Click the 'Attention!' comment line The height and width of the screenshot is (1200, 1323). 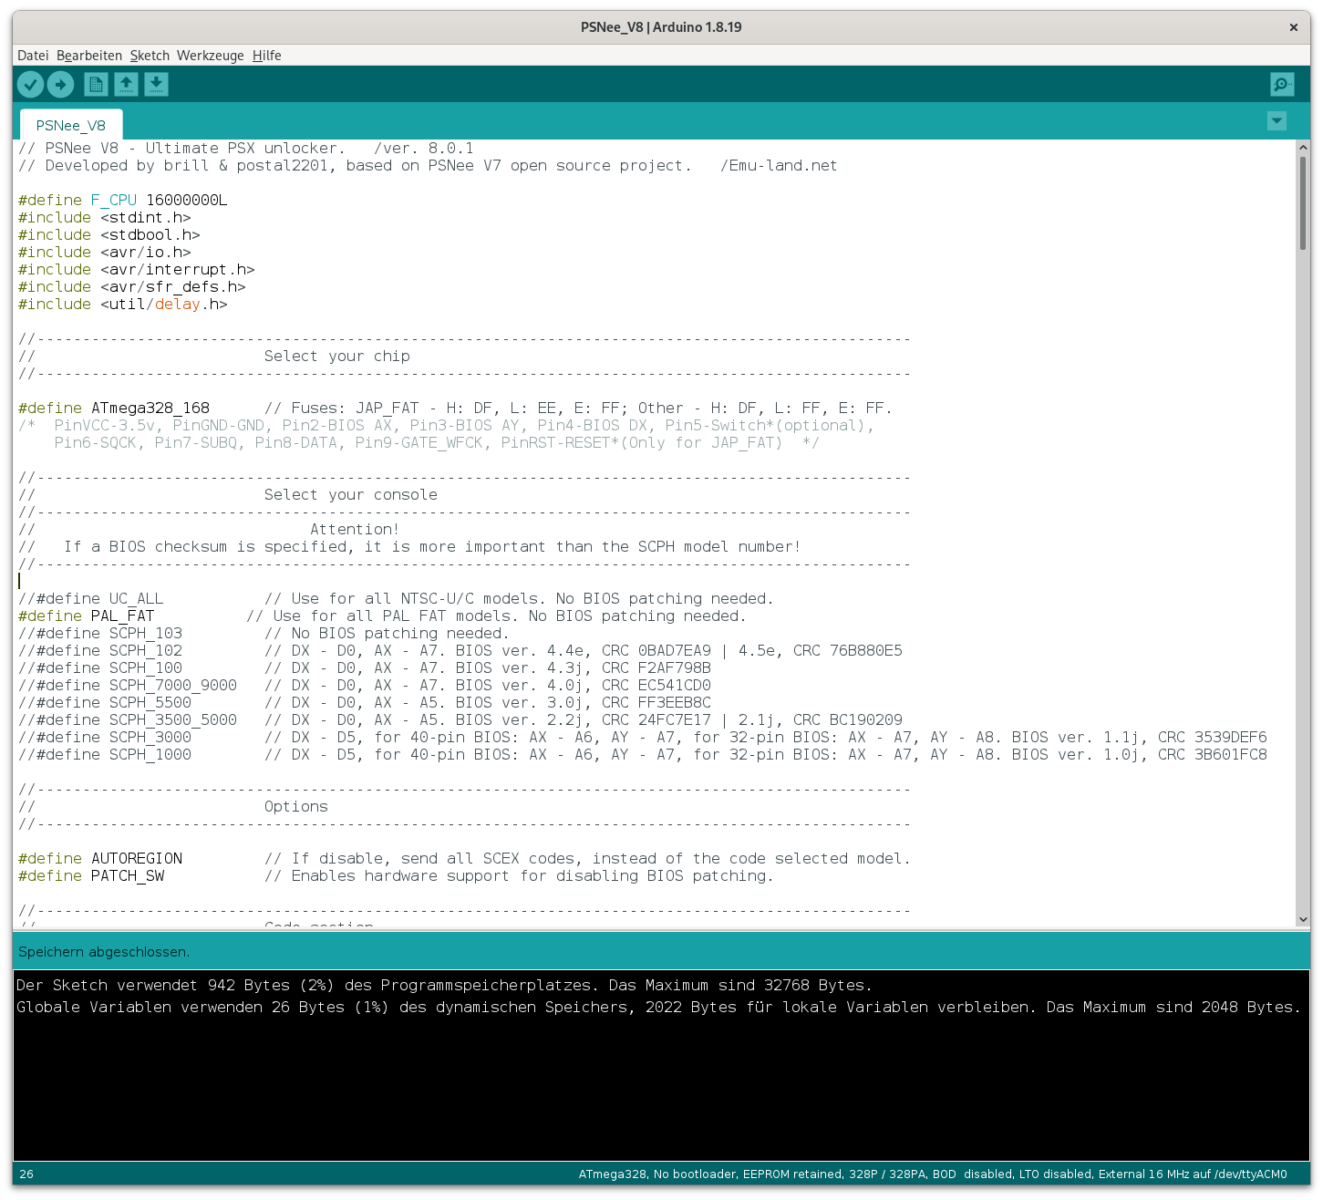354,530
